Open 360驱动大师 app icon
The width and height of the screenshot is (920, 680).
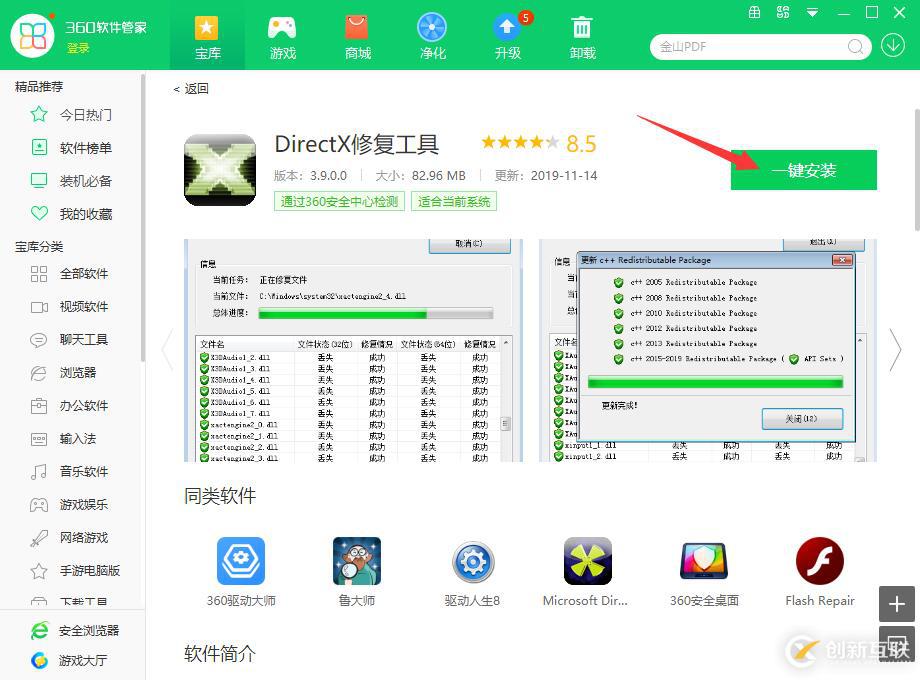[x=241, y=561]
